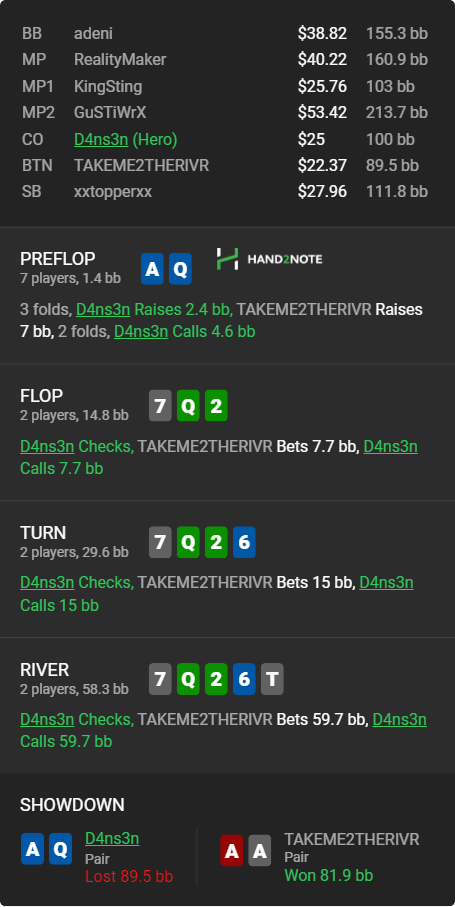Click the D4ns3n Raises link in preflop
The width and height of the screenshot is (455, 907).
[103, 309]
